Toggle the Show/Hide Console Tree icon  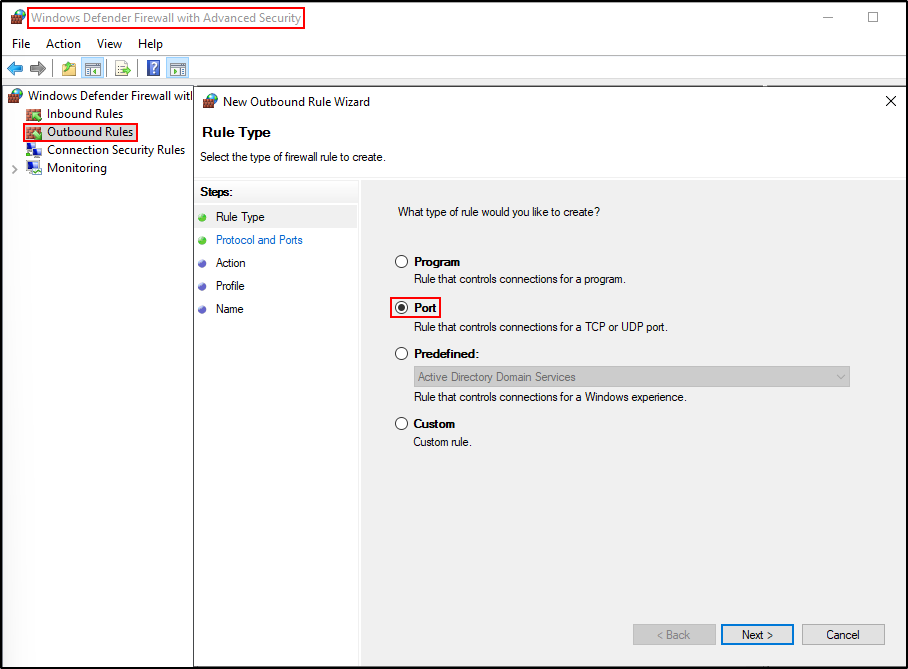93,68
